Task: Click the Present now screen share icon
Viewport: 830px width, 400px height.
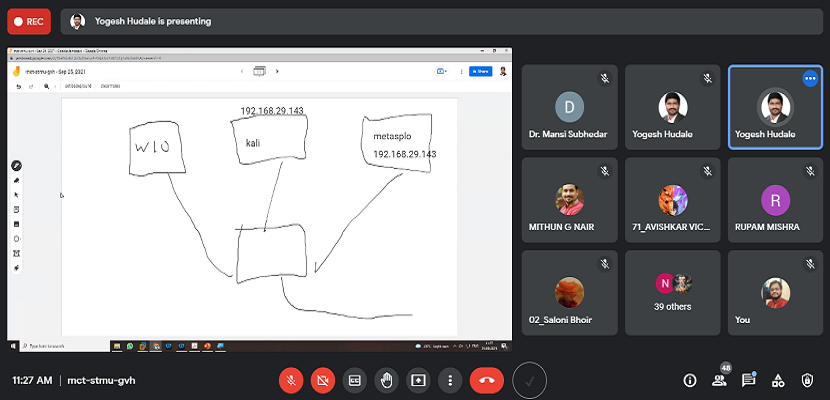Action: [x=418, y=380]
